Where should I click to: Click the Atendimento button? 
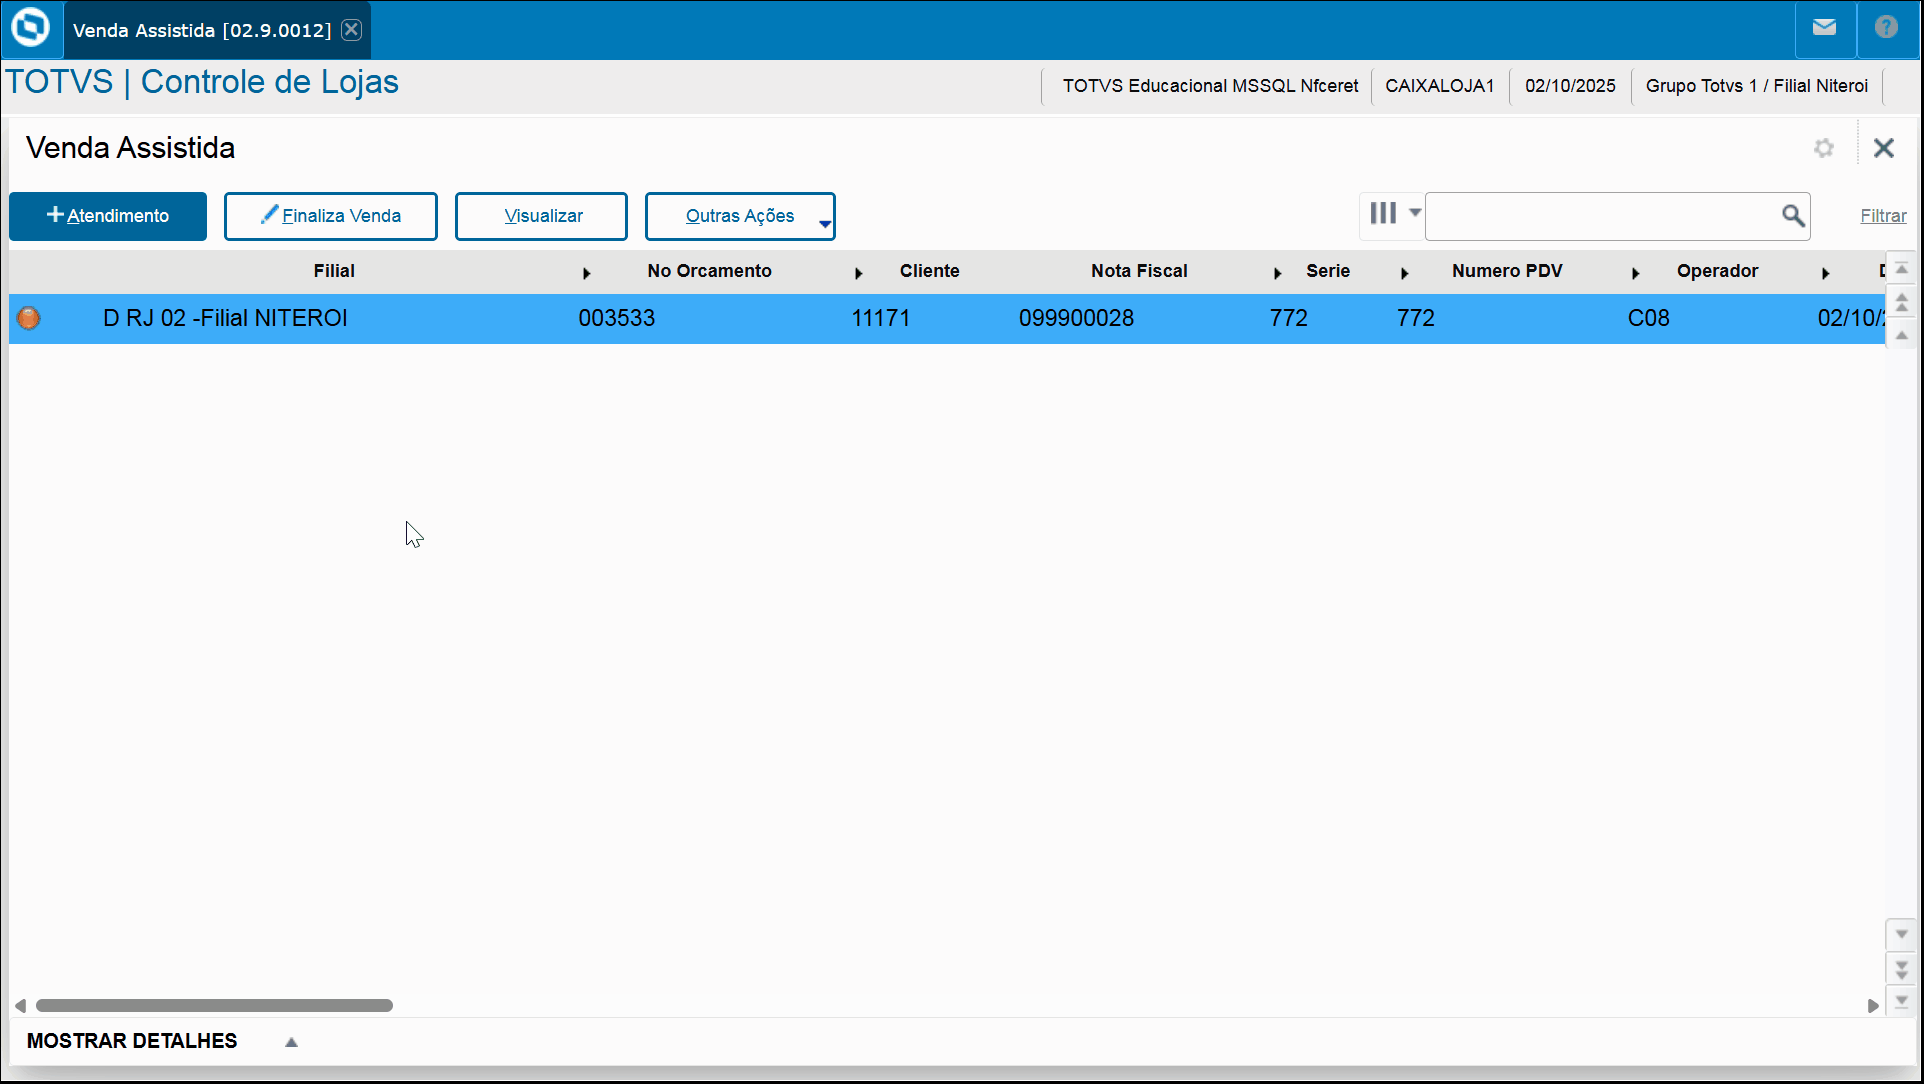108,216
